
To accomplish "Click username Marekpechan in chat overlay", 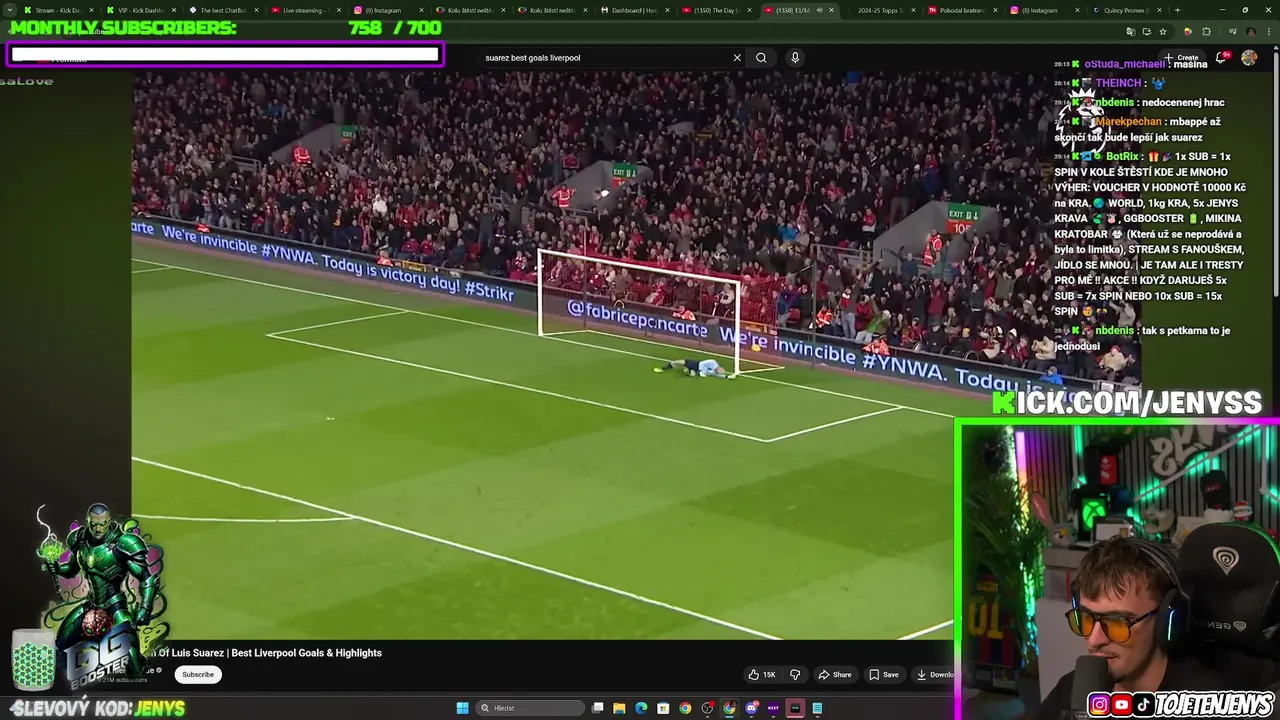I will click(x=1128, y=121).
